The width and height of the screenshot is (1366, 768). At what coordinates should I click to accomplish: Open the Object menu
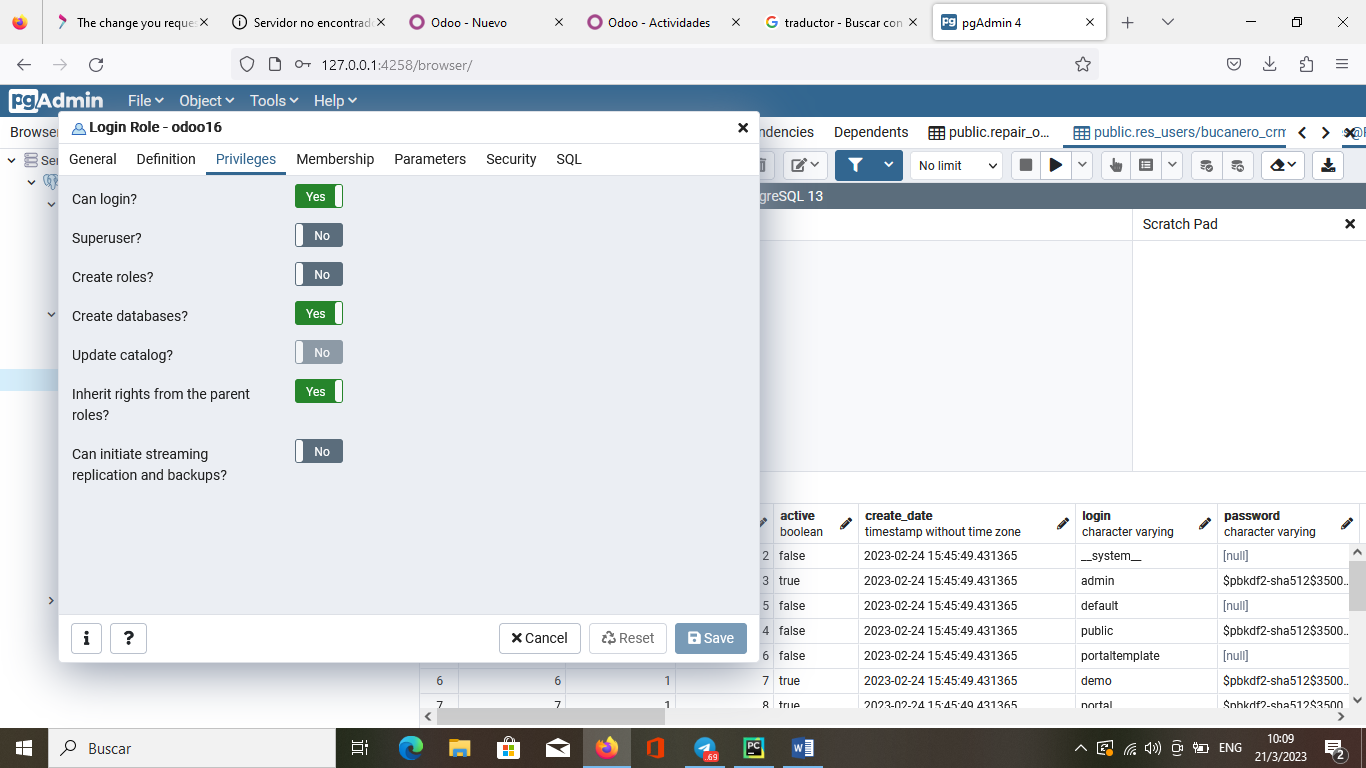206,101
